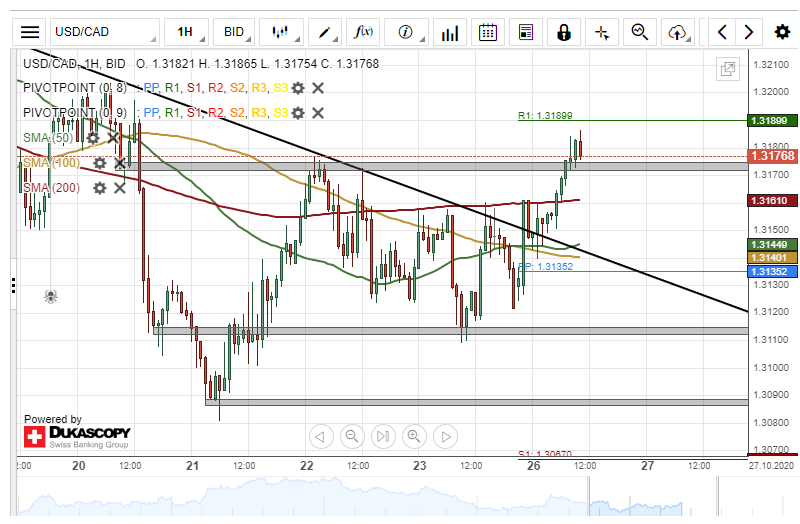The width and height of the screenshot is (800, 524).
Task: Activate the crosshair cursor tool
Action: pos(602,32)
